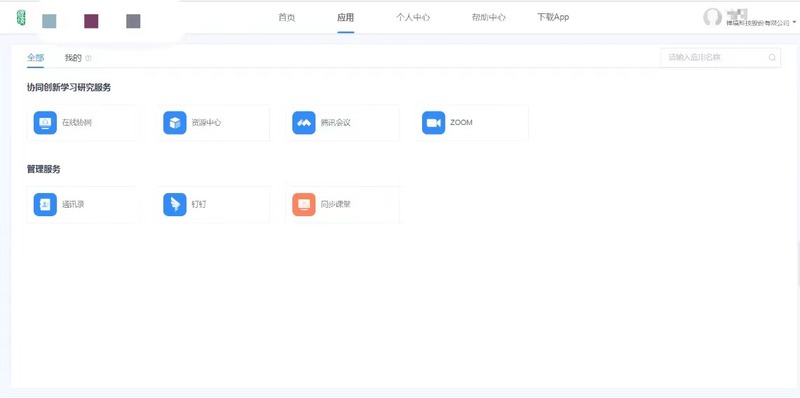The image size is (800, 398).
Task: Launch the ZOOM camera icon
Action: (x=434, y=123)
